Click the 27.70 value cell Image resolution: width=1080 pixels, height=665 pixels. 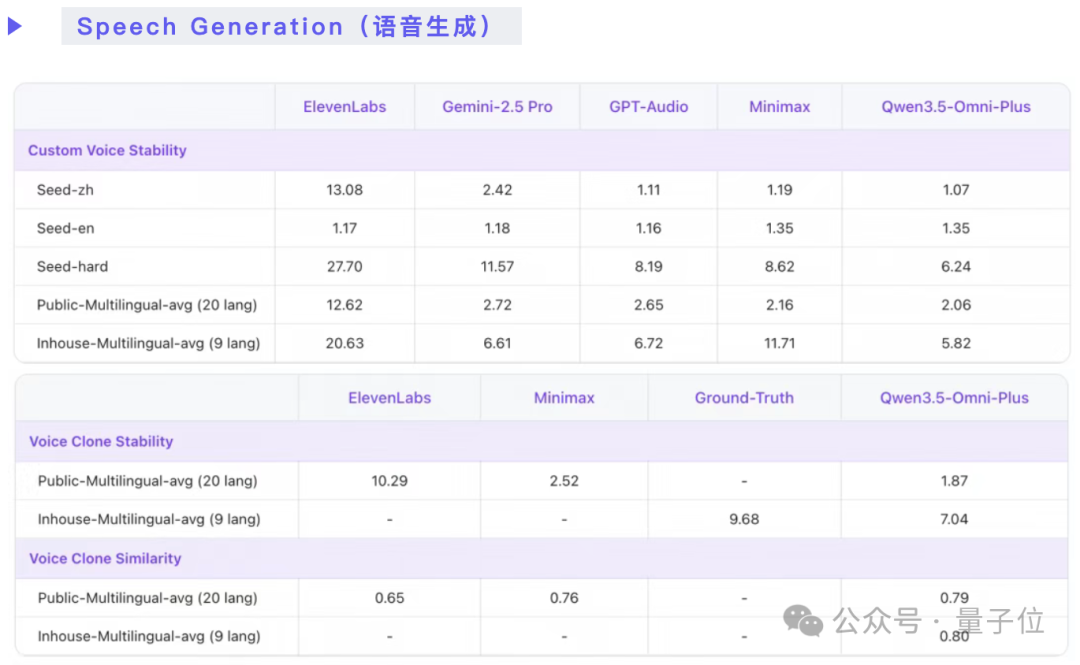[x=344, y=267]
